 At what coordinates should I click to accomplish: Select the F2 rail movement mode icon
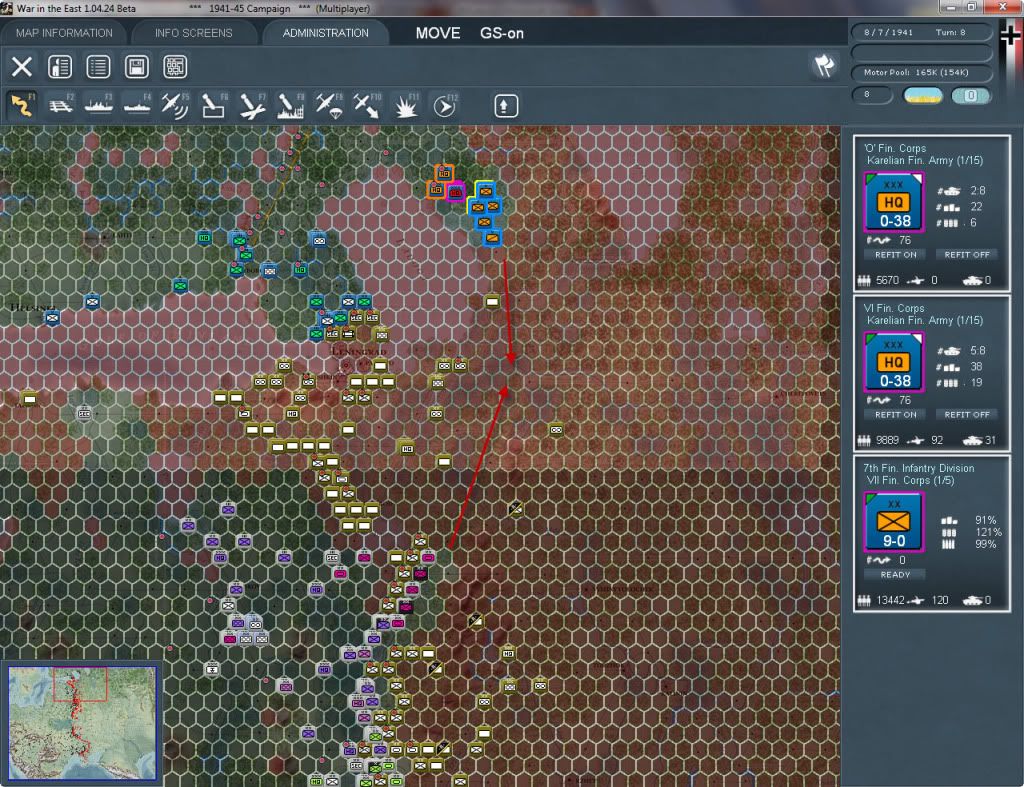tap(61, 105)
